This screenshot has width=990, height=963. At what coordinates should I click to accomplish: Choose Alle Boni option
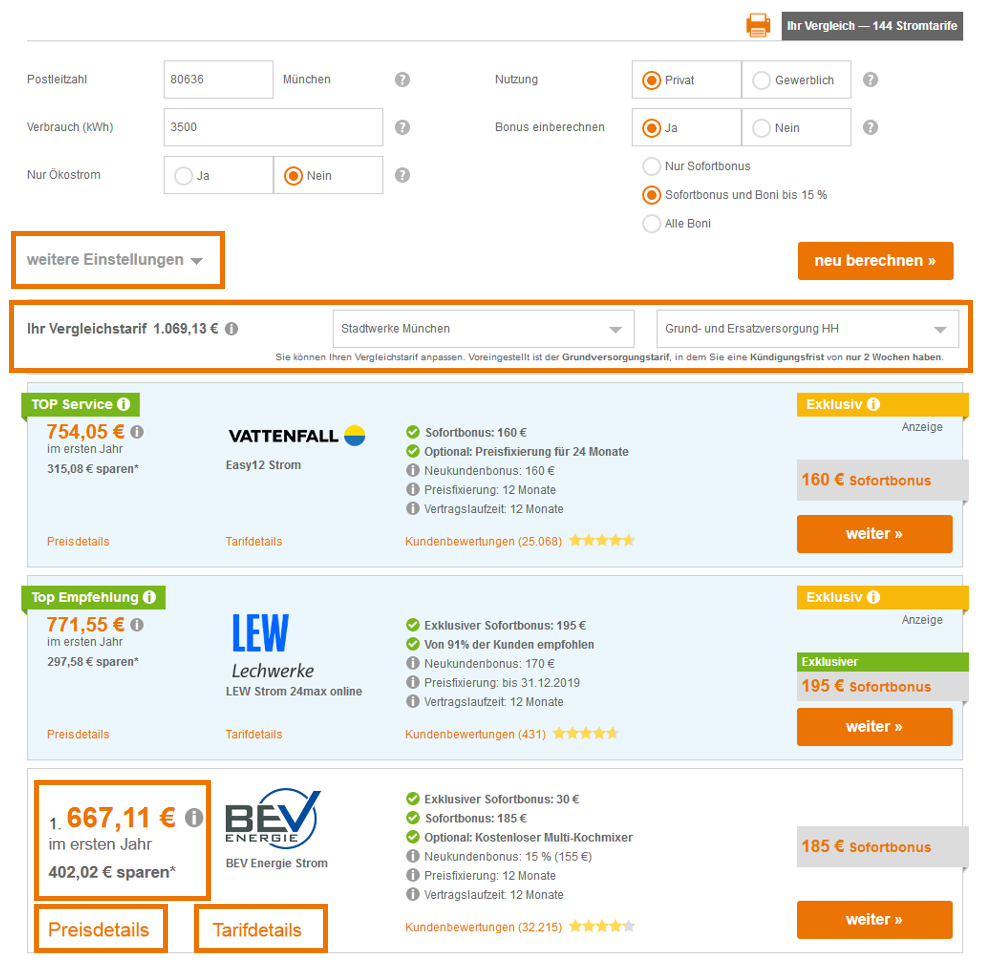pos(676,224)
